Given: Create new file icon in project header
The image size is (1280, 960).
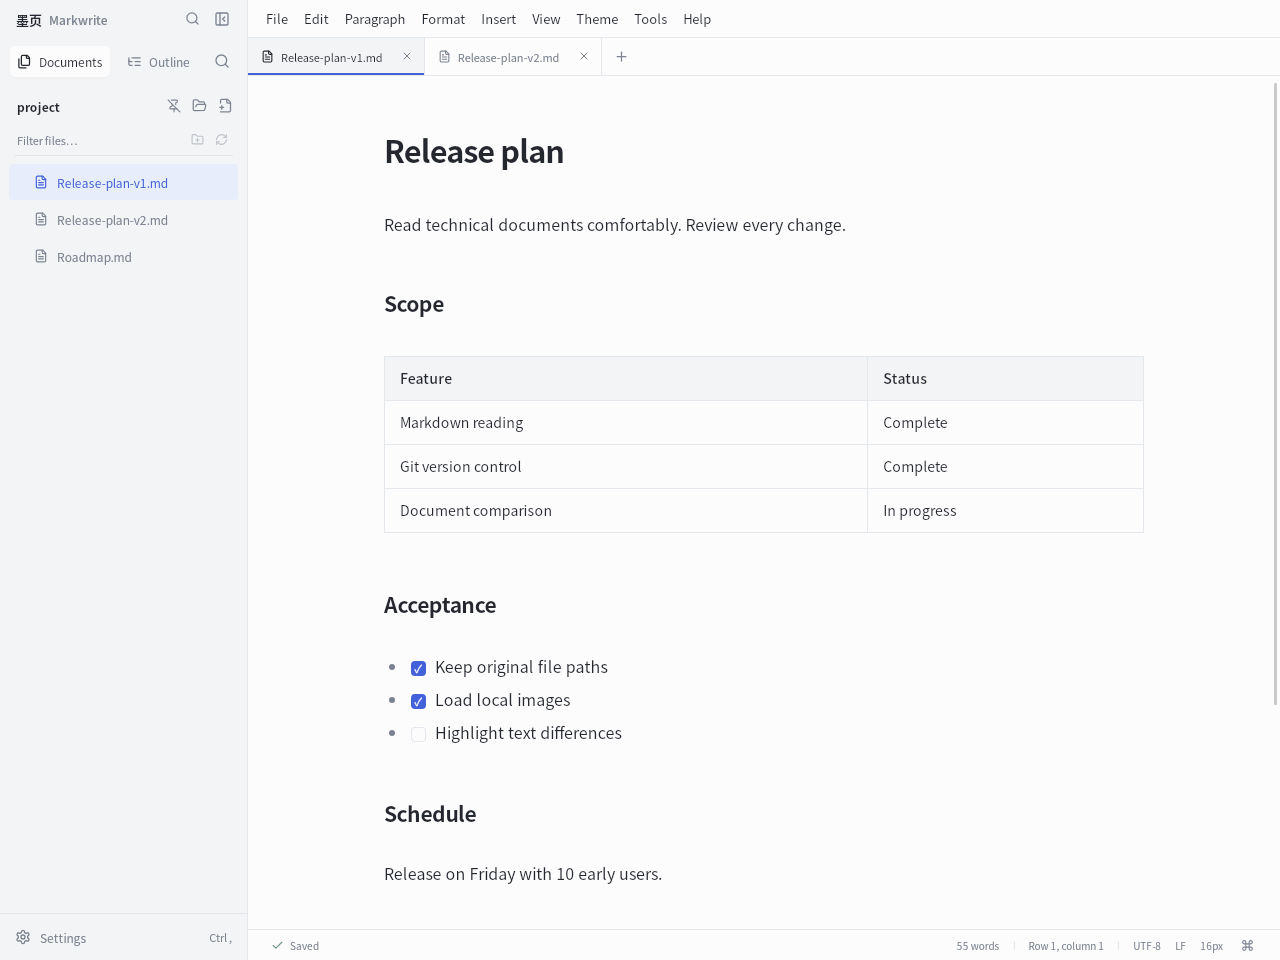Looking at the screenshot, I should pyautogui.click(x=225, y=106).
